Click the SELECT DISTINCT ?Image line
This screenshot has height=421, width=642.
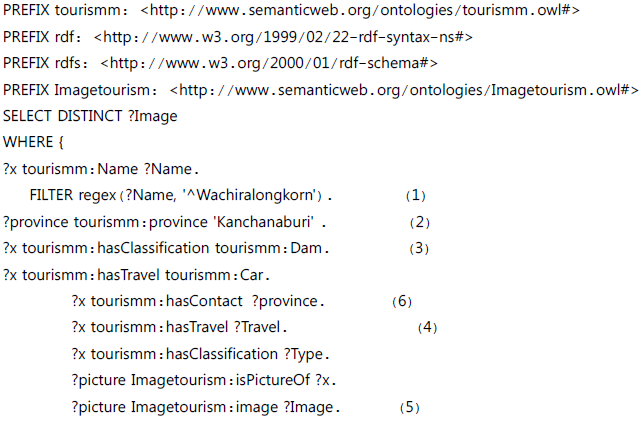pos(90,116)
